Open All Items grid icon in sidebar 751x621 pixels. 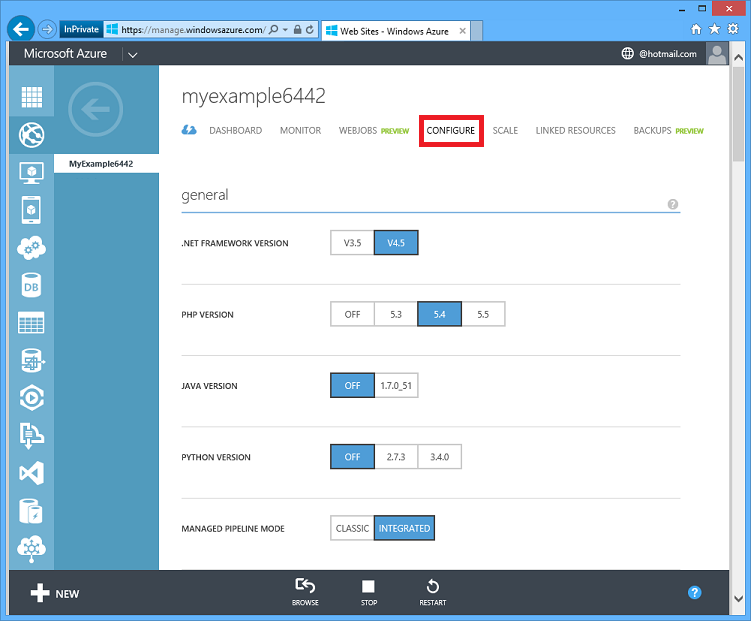pyautogui.click(x=32, y=97)
